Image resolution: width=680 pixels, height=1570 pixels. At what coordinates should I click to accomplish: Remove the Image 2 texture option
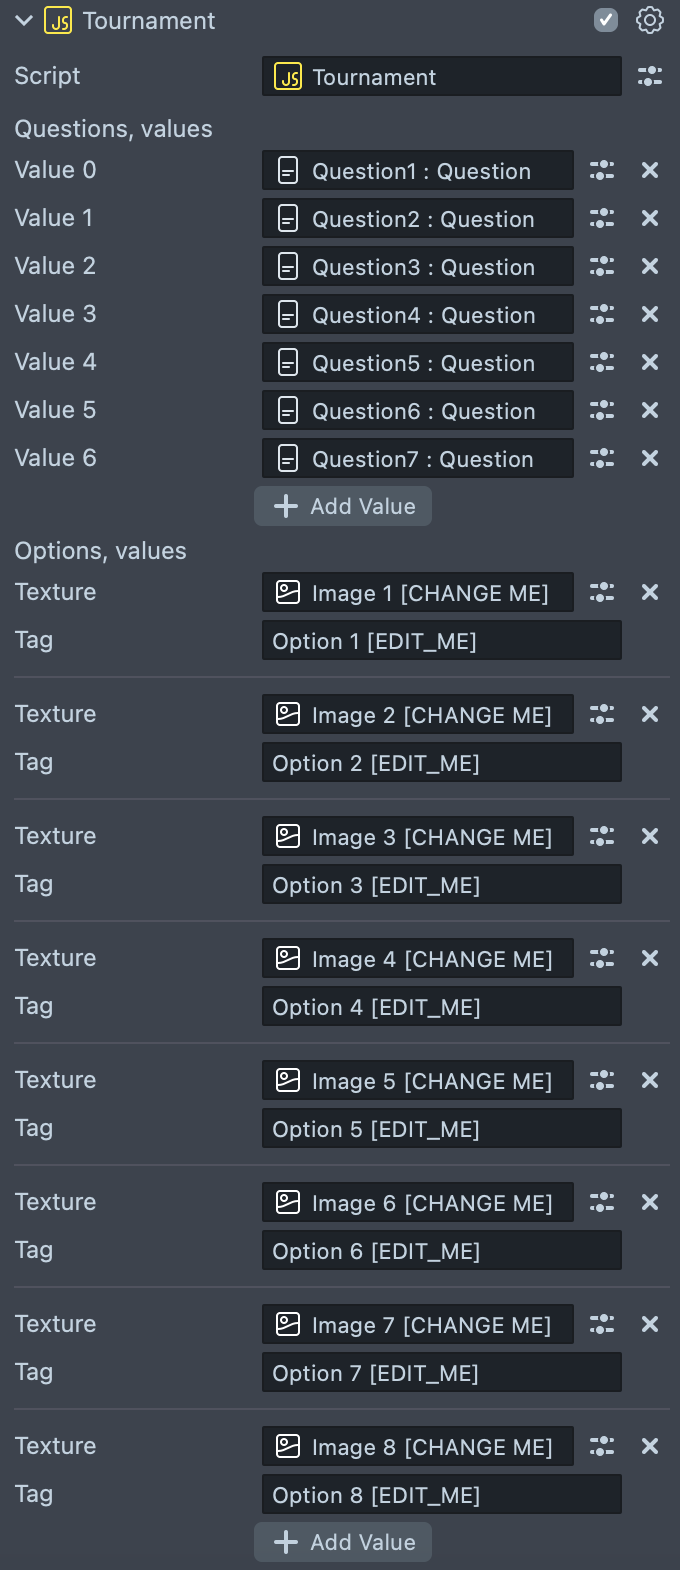click(650, 715)
